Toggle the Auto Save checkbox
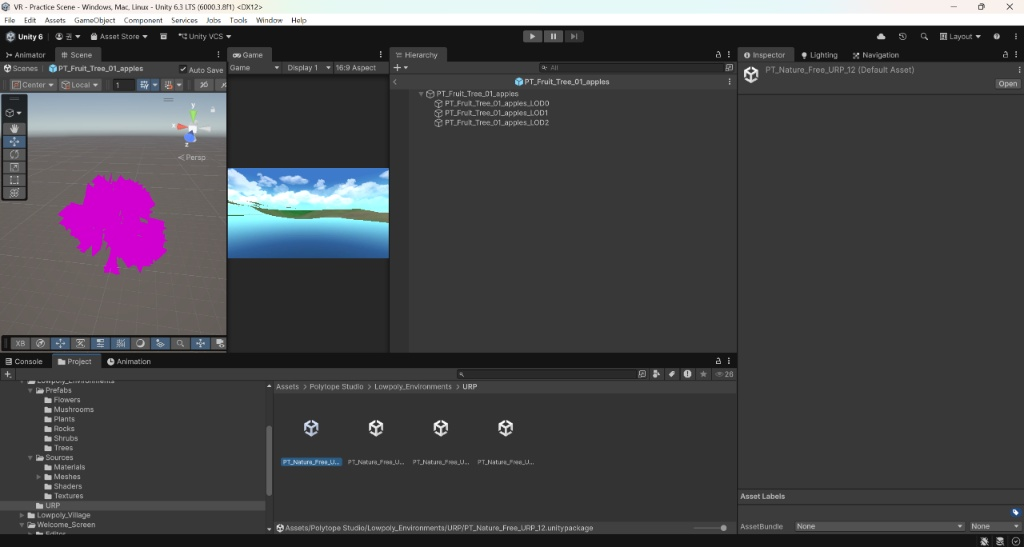The width and height of the screenshot is (1024, 547). [184, 70]
